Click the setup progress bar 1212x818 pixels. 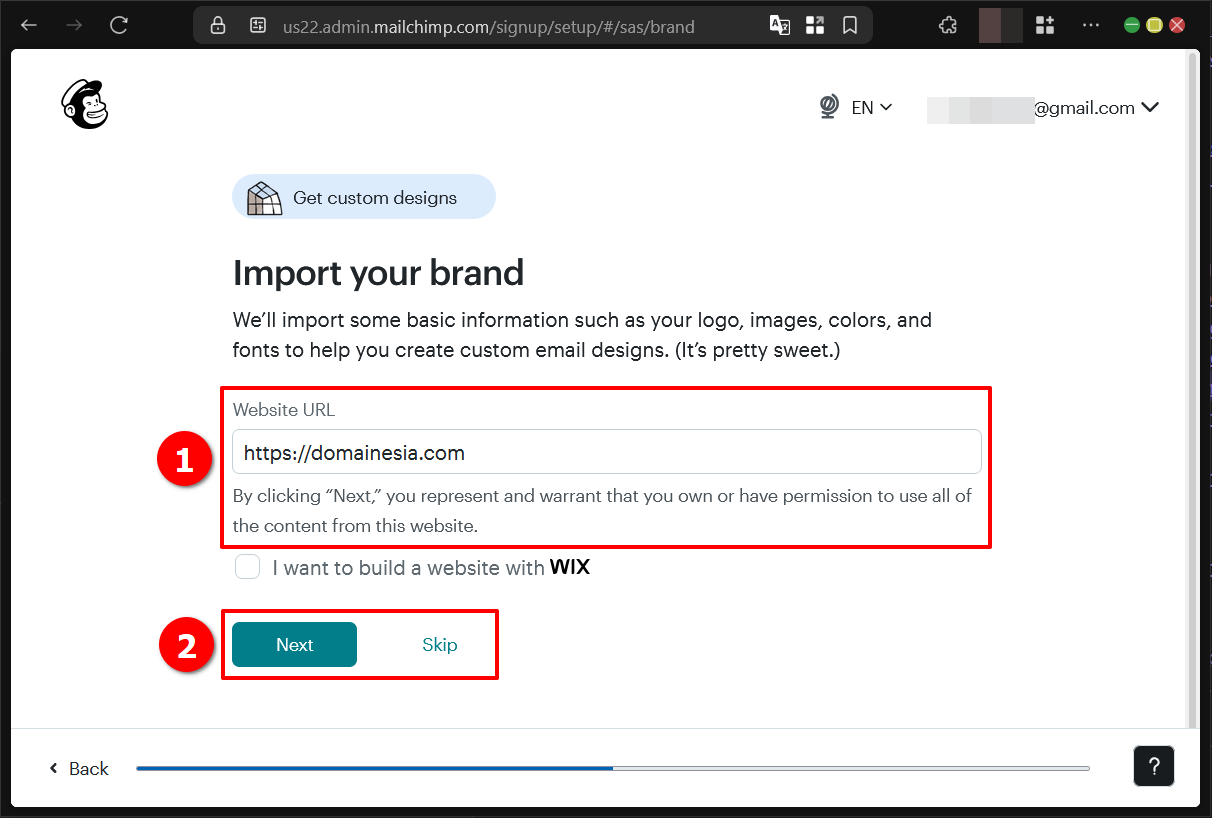[614, 768]
